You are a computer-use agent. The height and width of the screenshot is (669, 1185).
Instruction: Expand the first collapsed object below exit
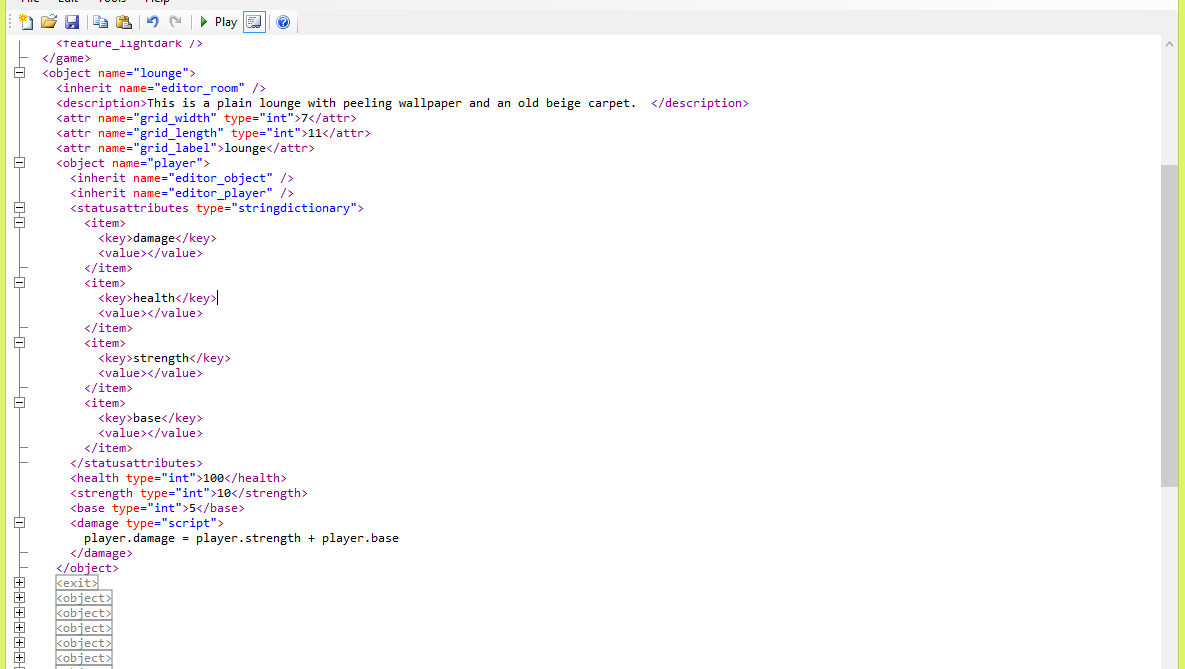point(19,598)
